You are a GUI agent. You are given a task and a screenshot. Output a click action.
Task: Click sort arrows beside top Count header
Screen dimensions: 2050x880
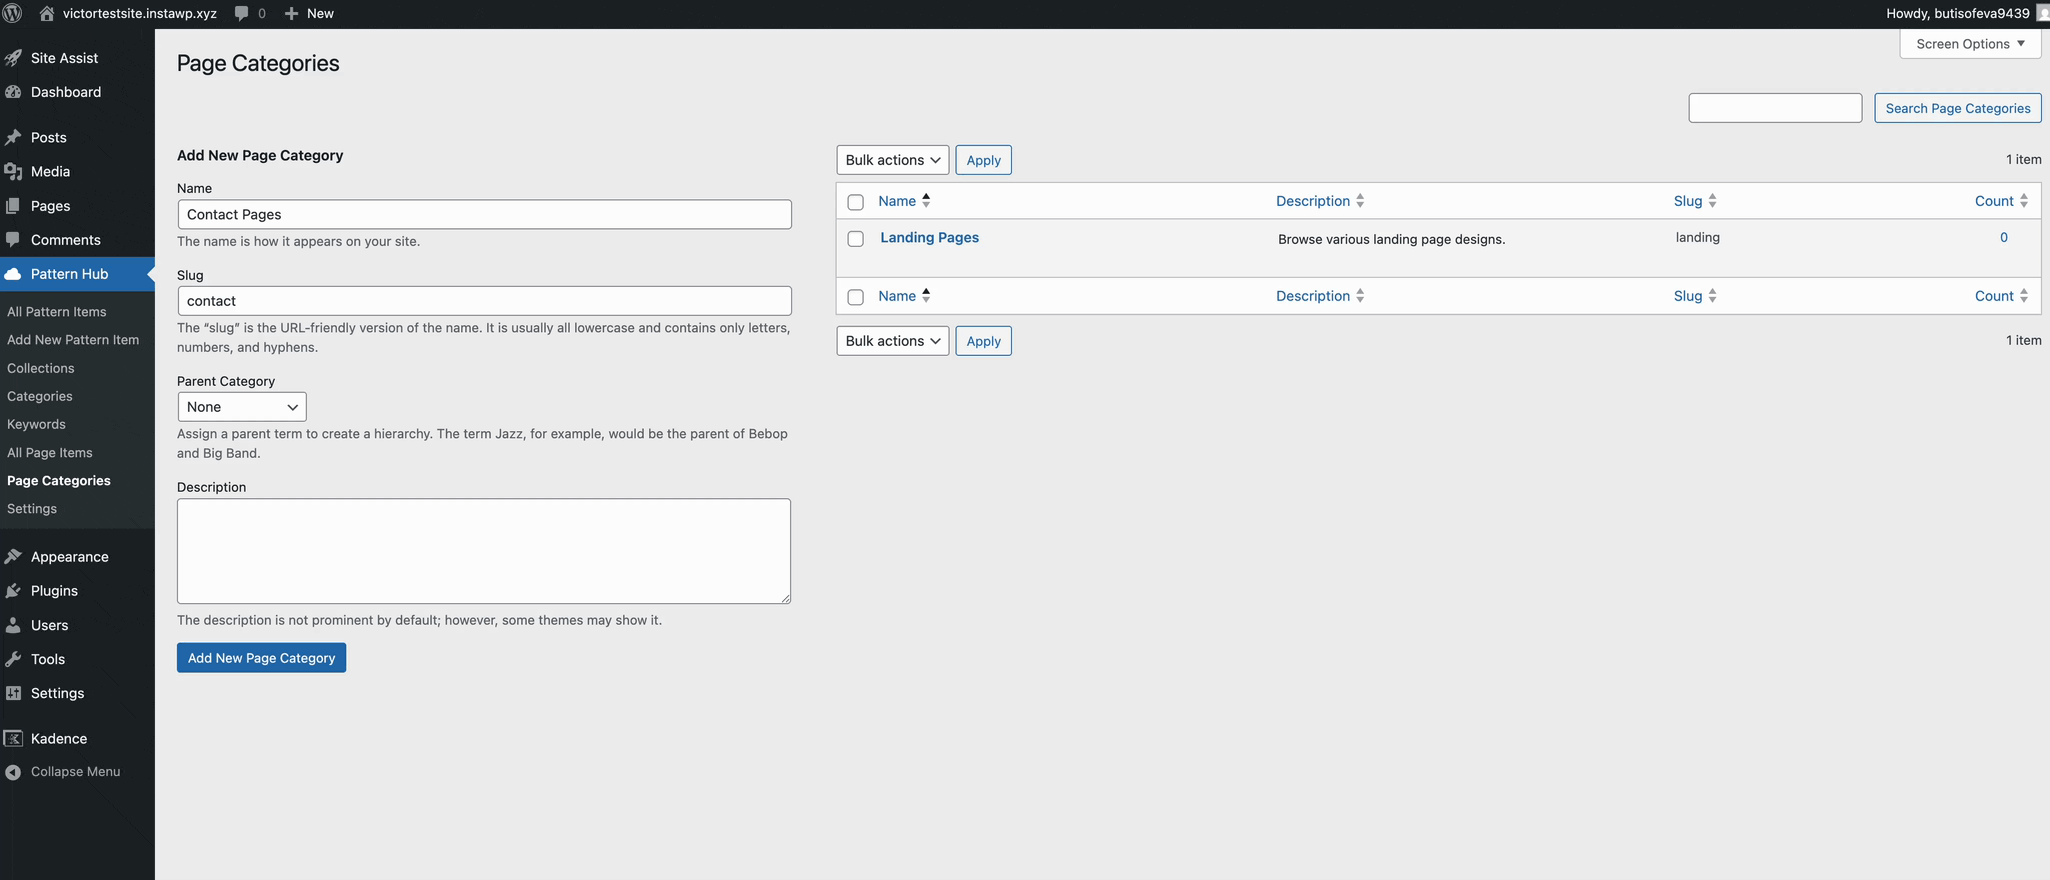coord(2024,201)
